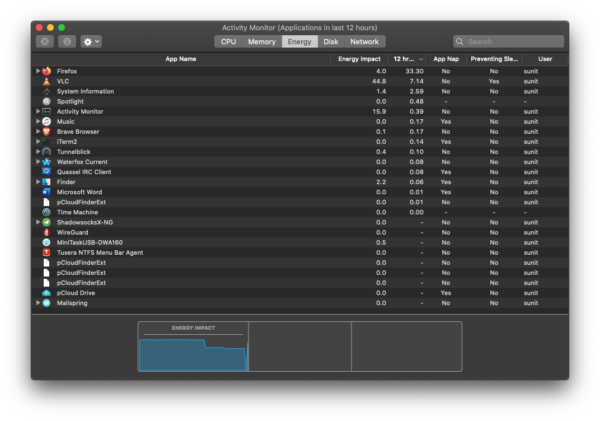This screenshot has width=600, height=421.
Task: Click the Search field
Action: (x=510, y=42)
